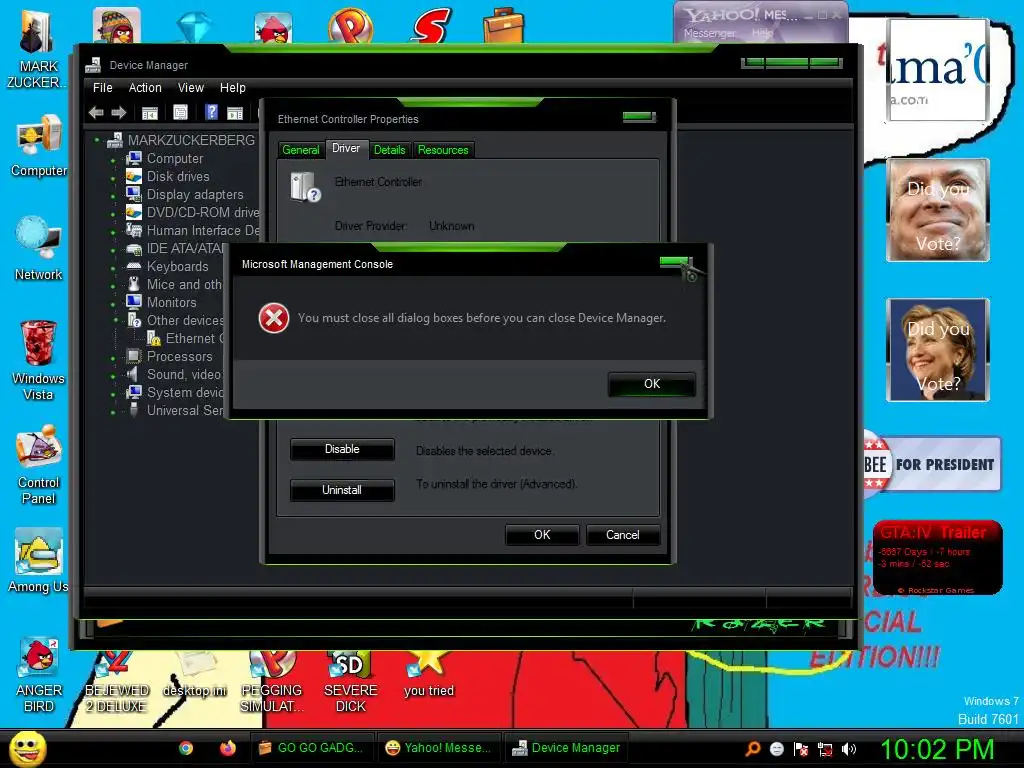This screenshot has width=1024, height=768.
Task: Collapse the MARKZUCKERBERG root node
Action: coord(97,140)
